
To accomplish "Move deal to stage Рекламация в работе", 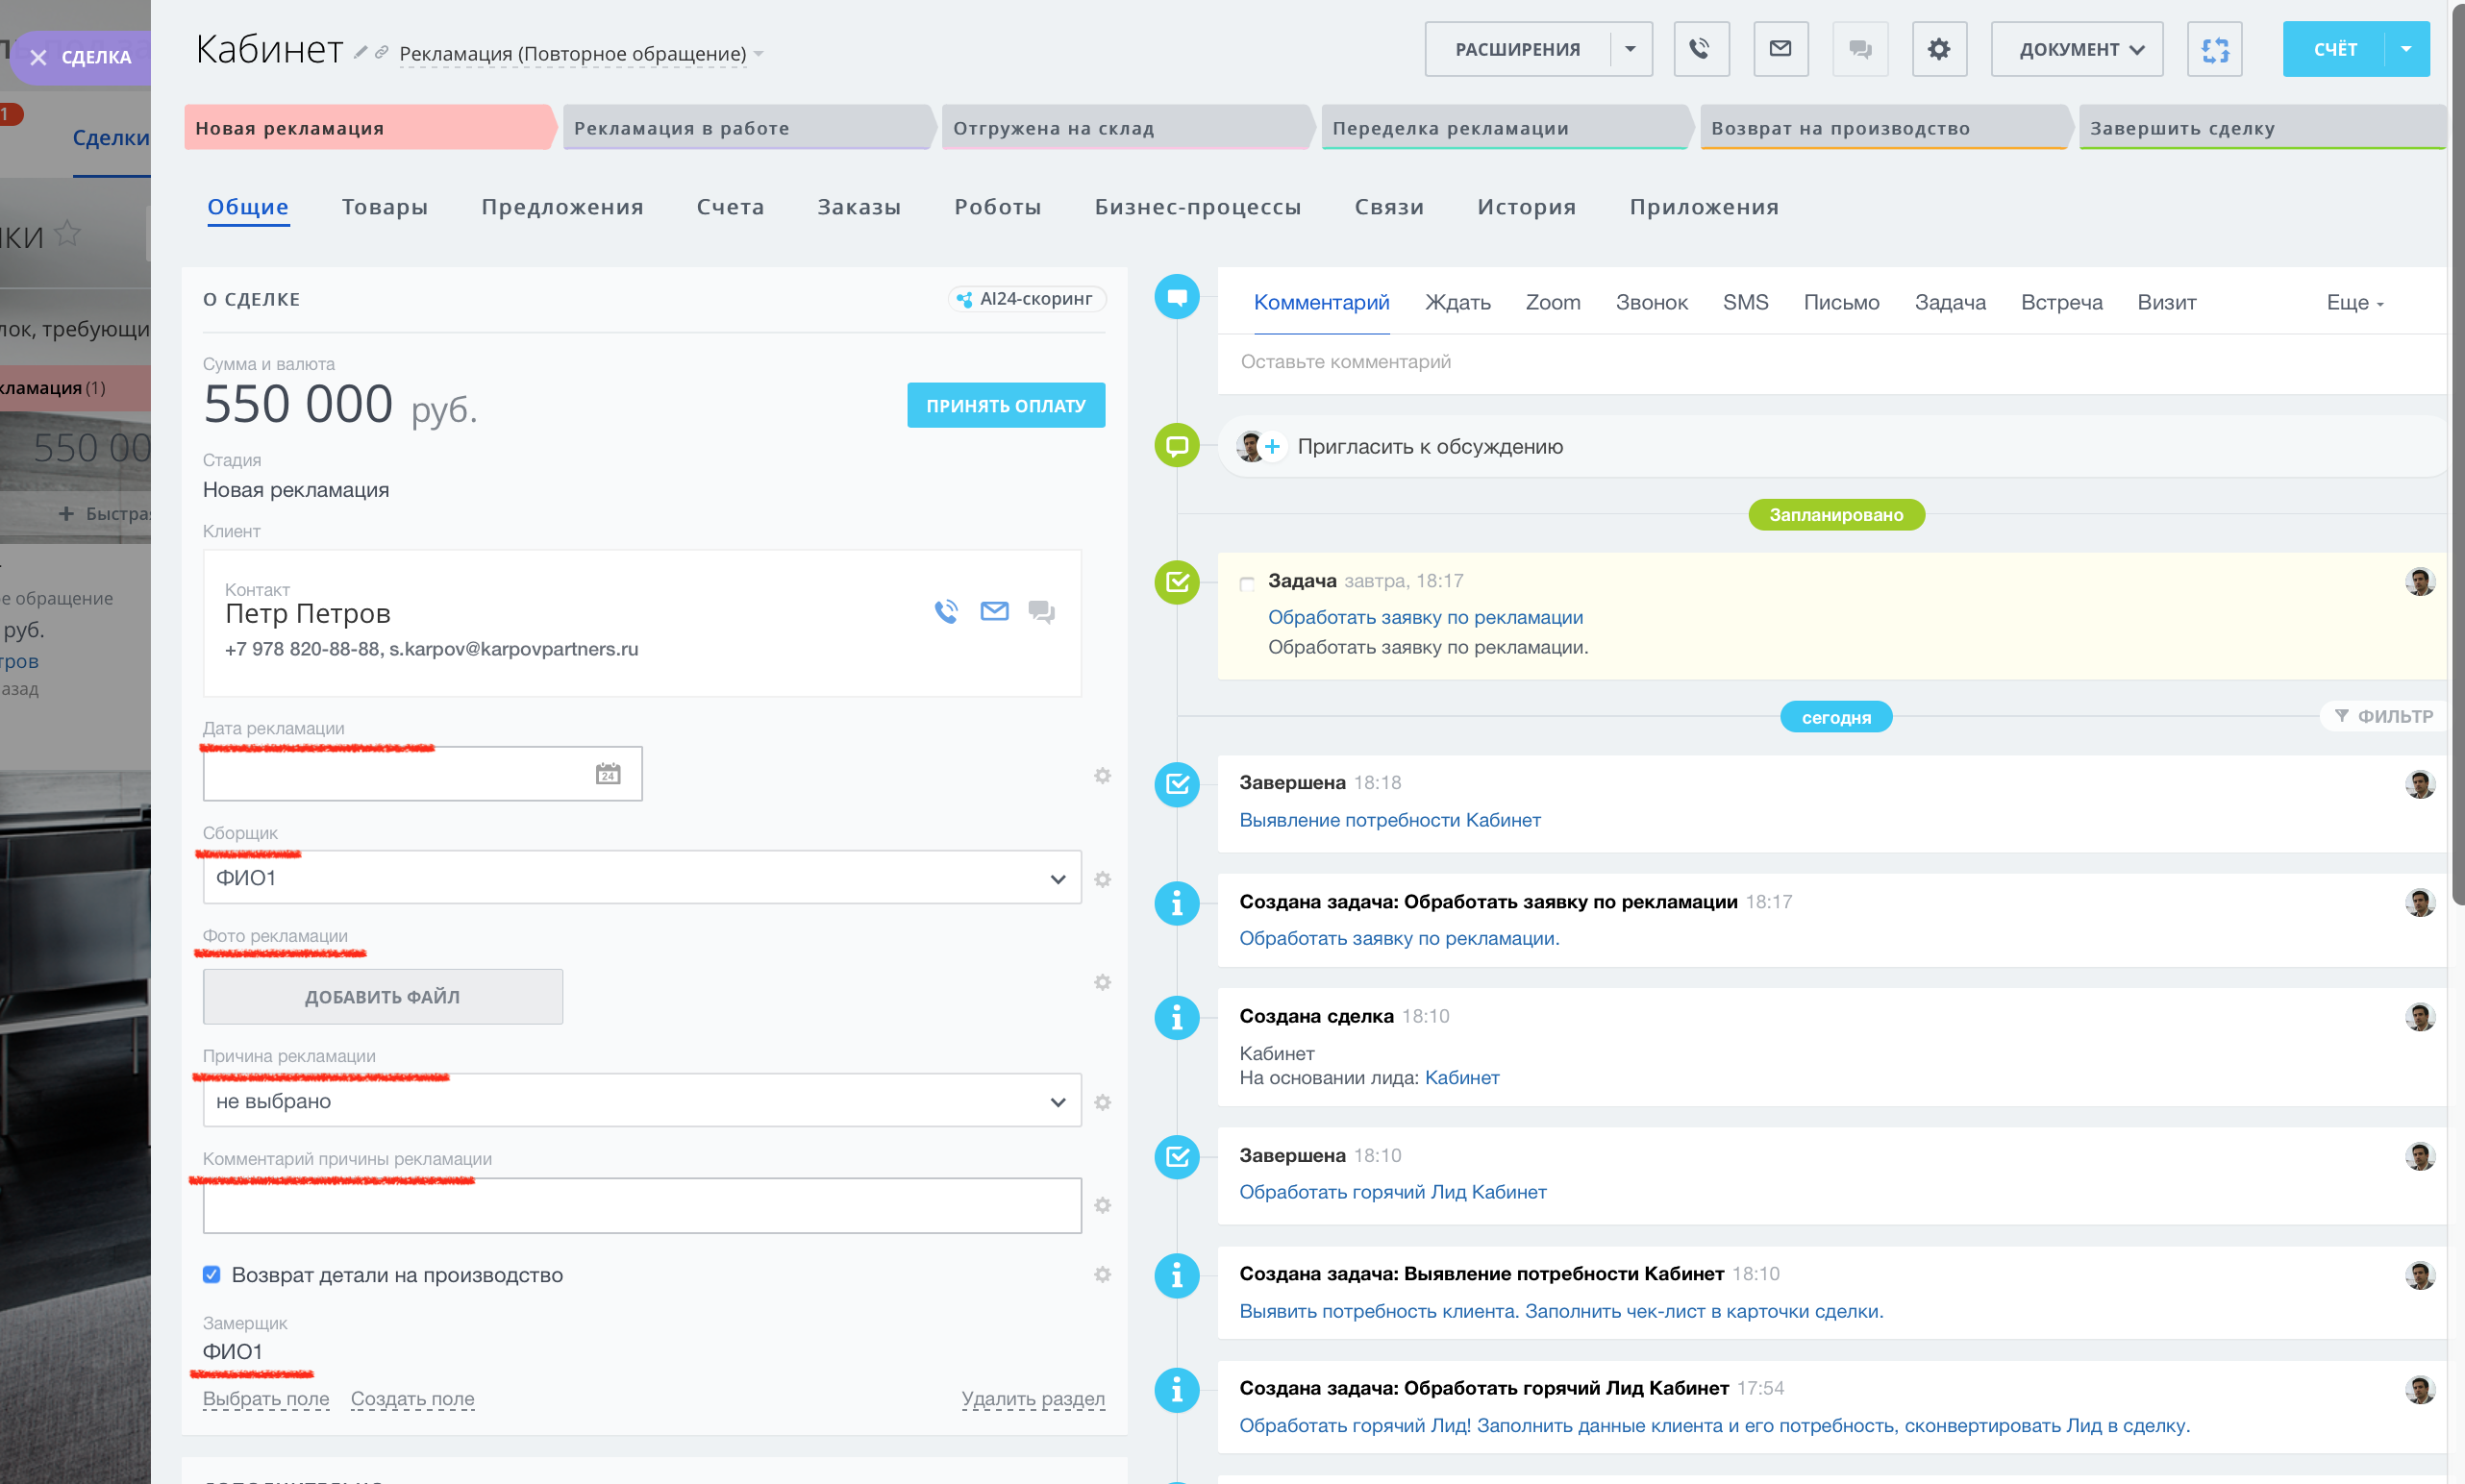I will (x=746, y=128).
